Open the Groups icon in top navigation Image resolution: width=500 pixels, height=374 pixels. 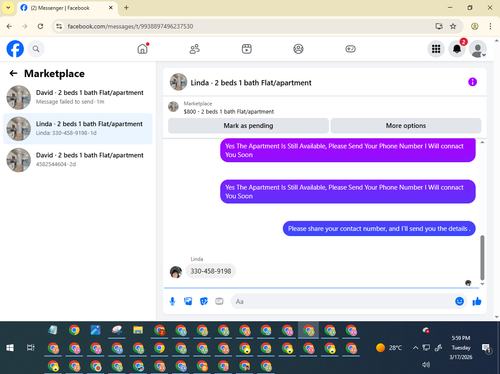(298, 49)
